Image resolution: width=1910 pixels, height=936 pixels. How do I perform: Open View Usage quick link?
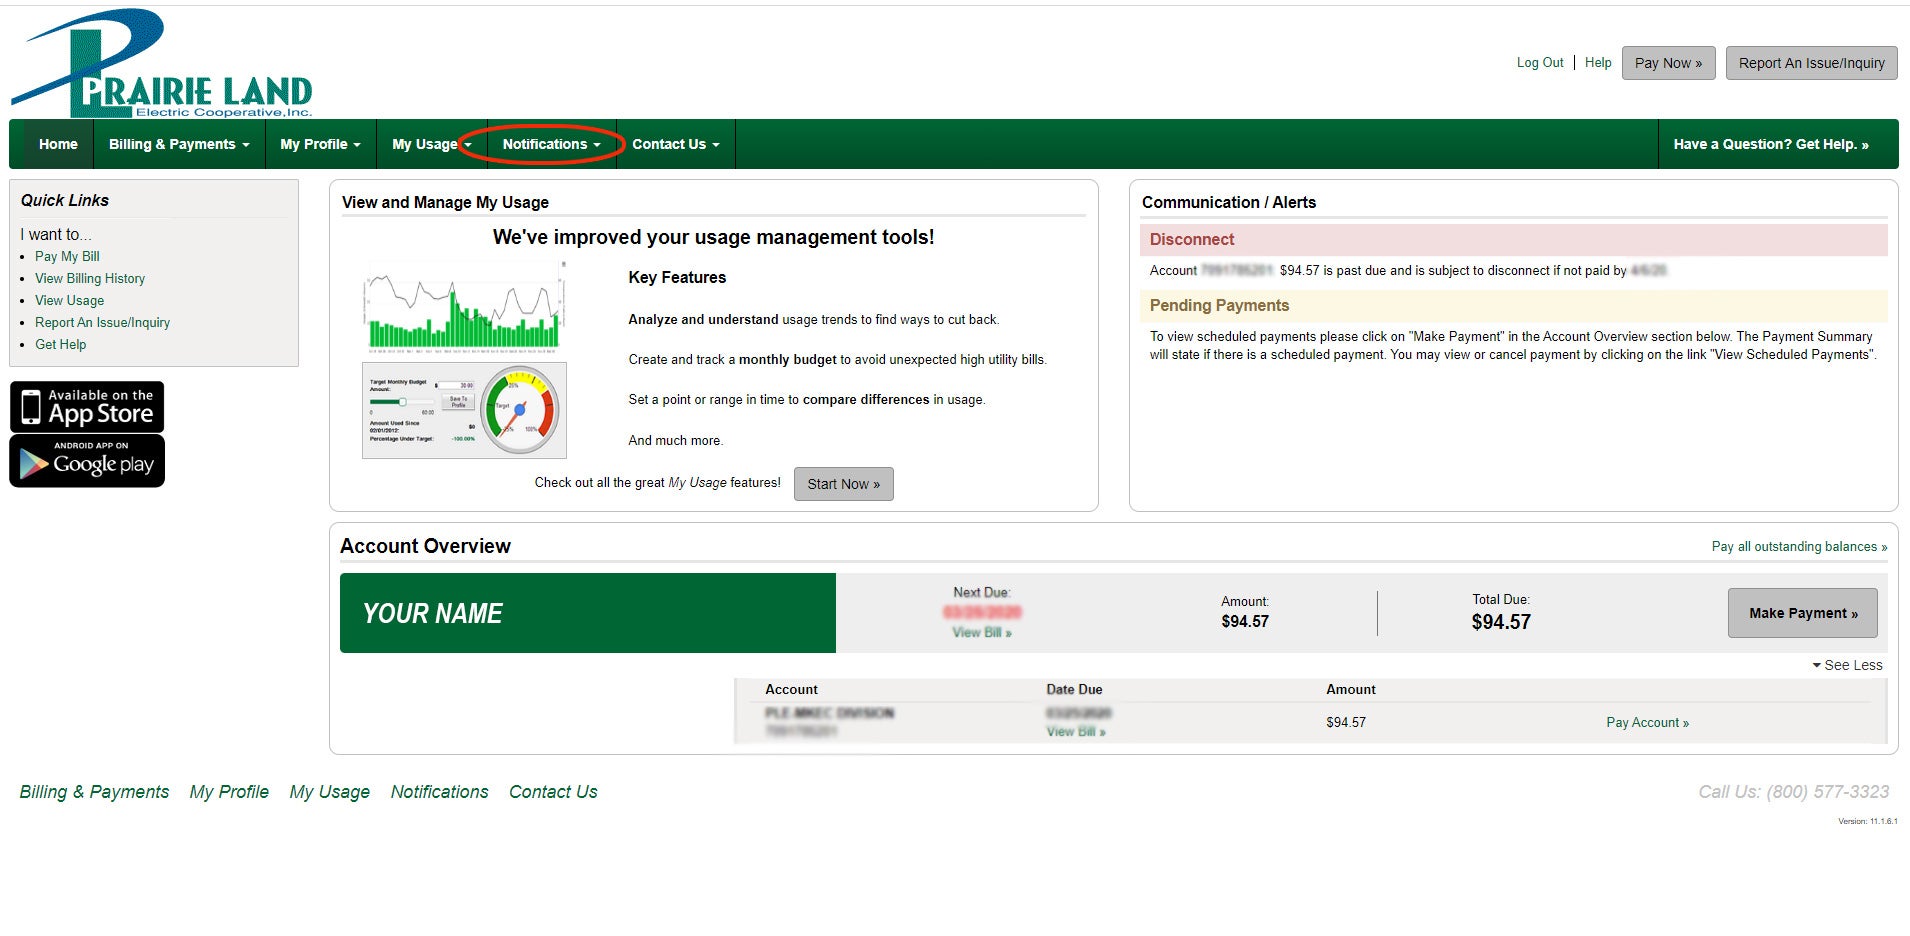(x=69, y=300)
